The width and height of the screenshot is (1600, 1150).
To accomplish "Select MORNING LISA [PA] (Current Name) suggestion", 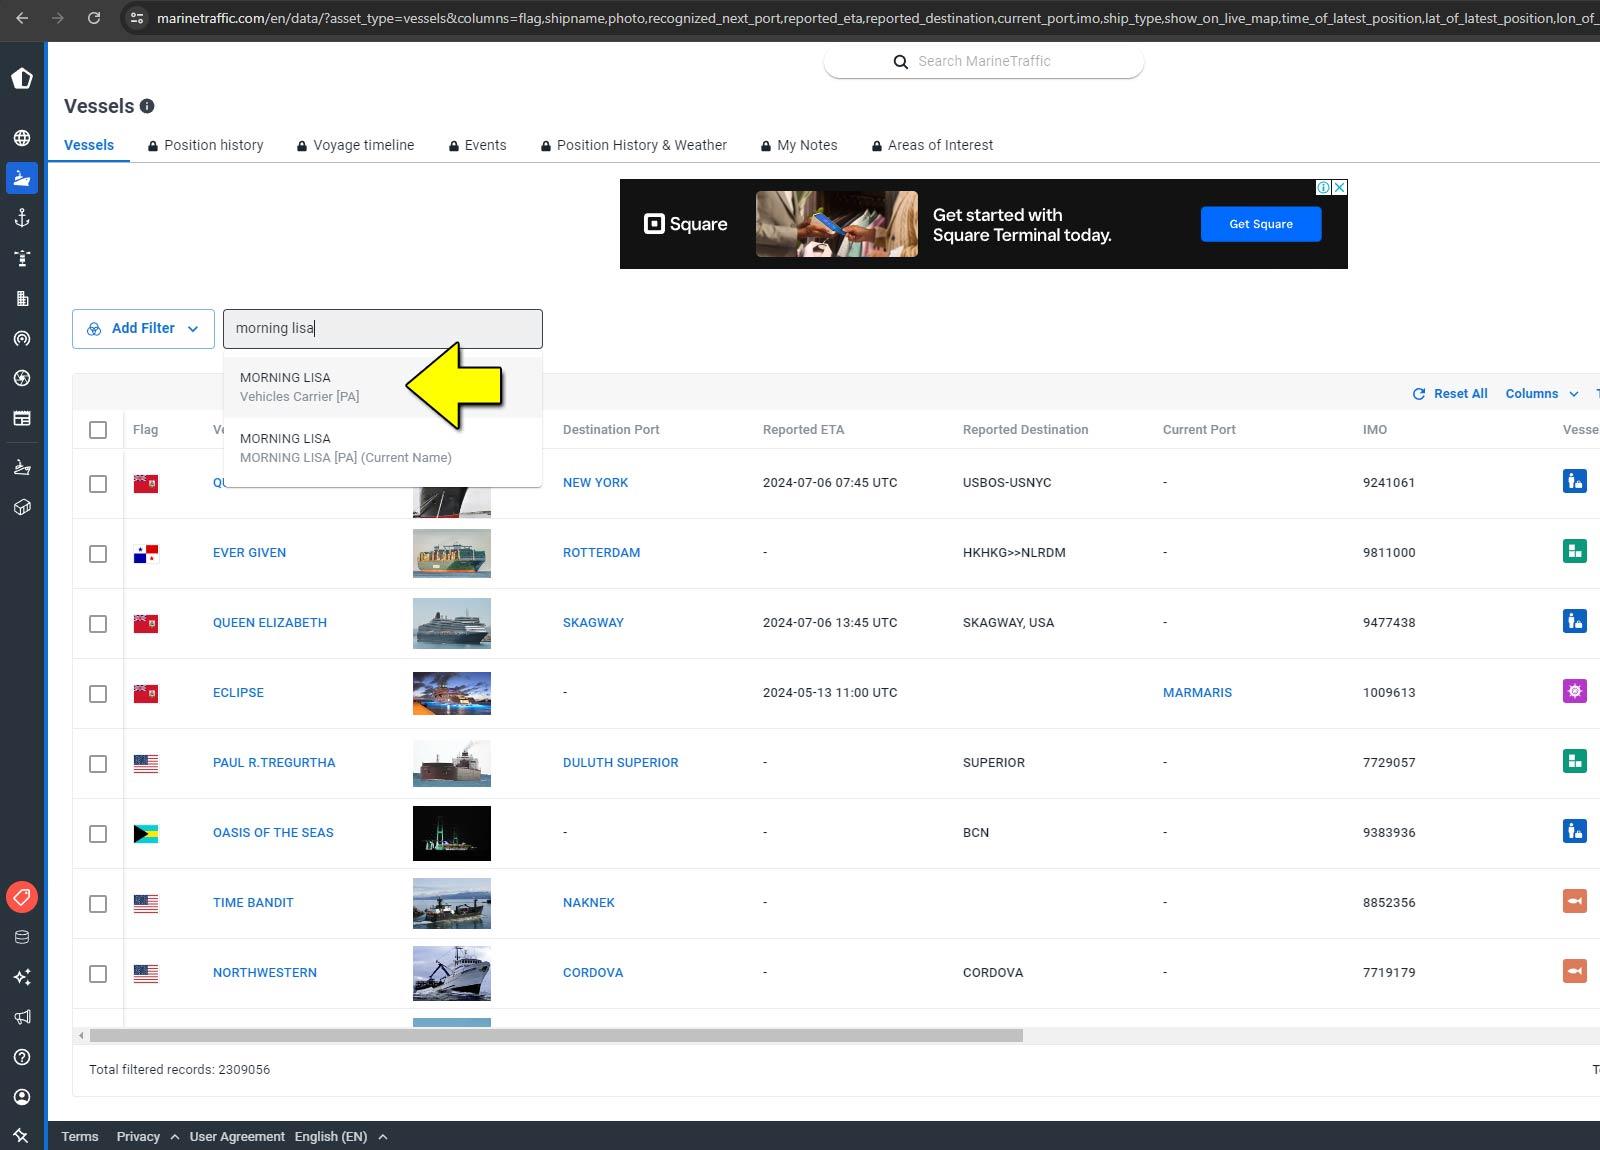I will (x=383, y=448).
